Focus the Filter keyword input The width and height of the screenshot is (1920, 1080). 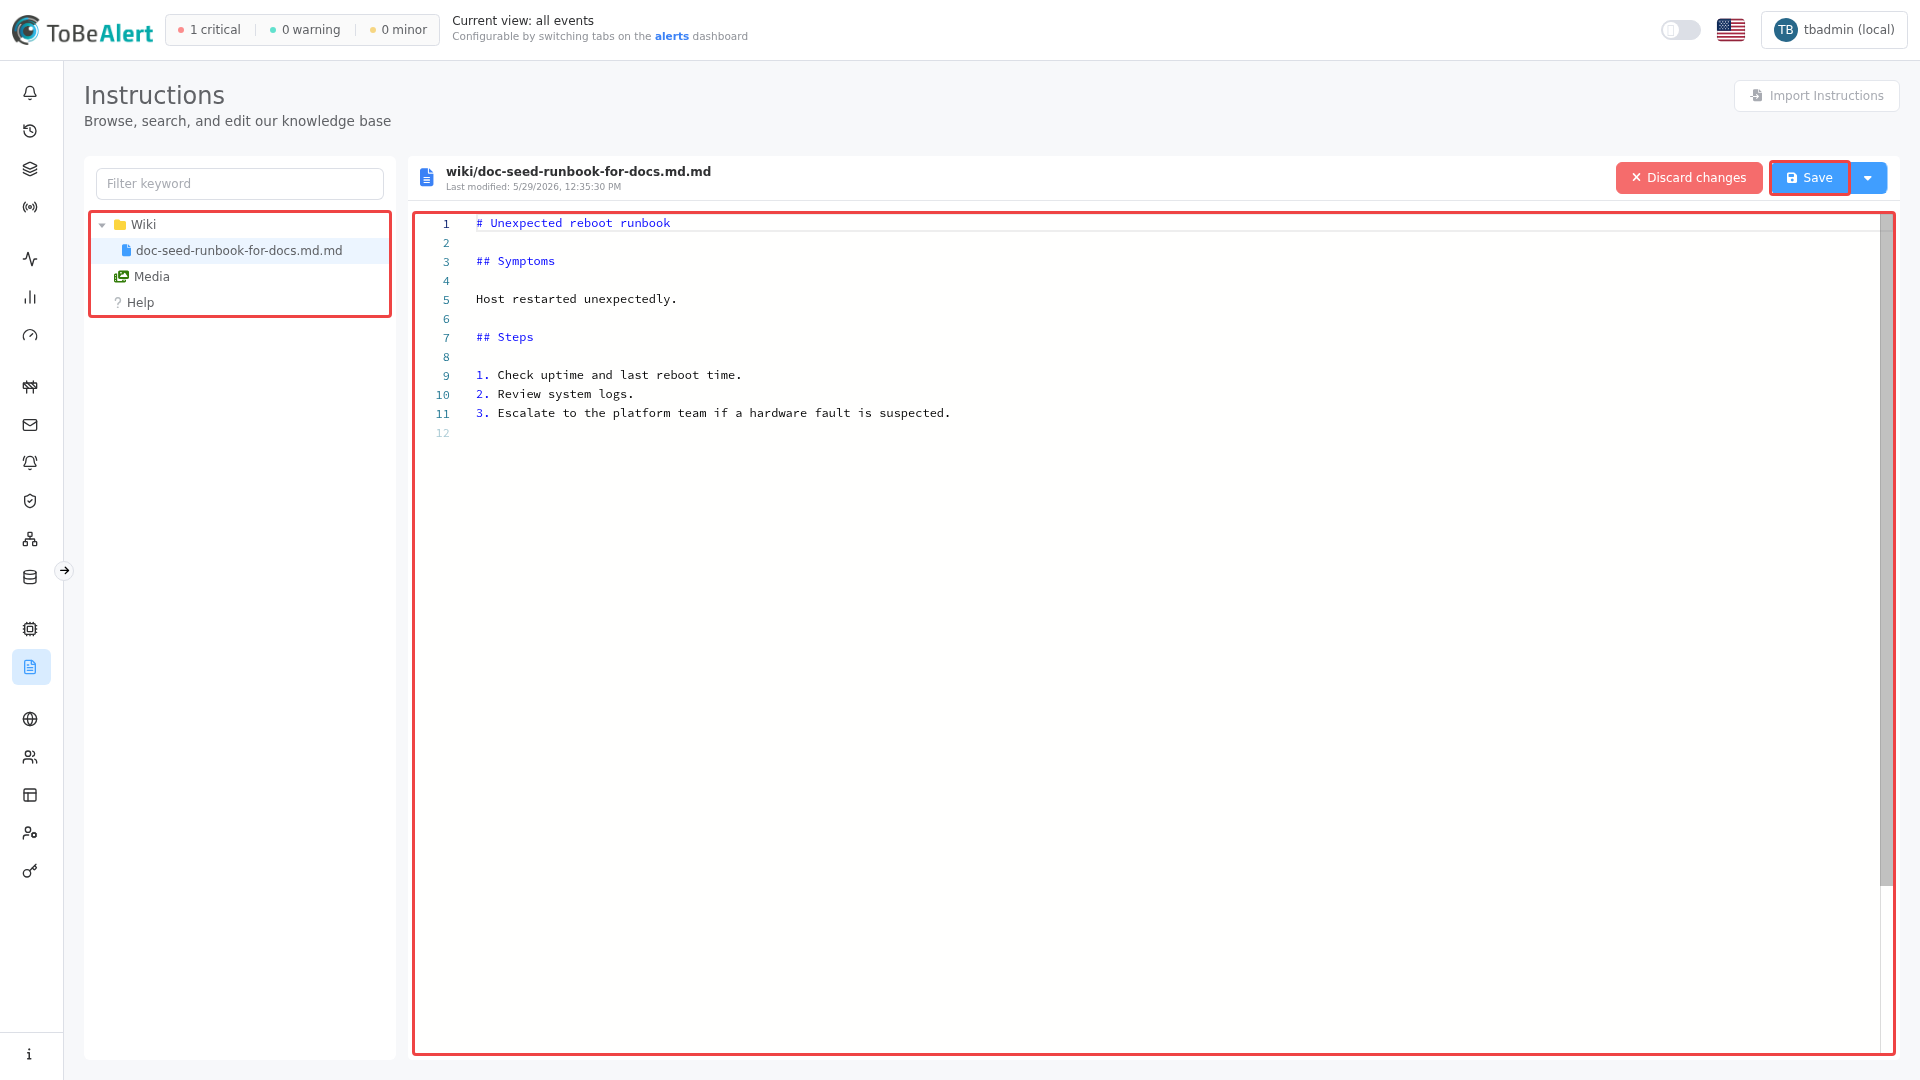click(240, 184)
